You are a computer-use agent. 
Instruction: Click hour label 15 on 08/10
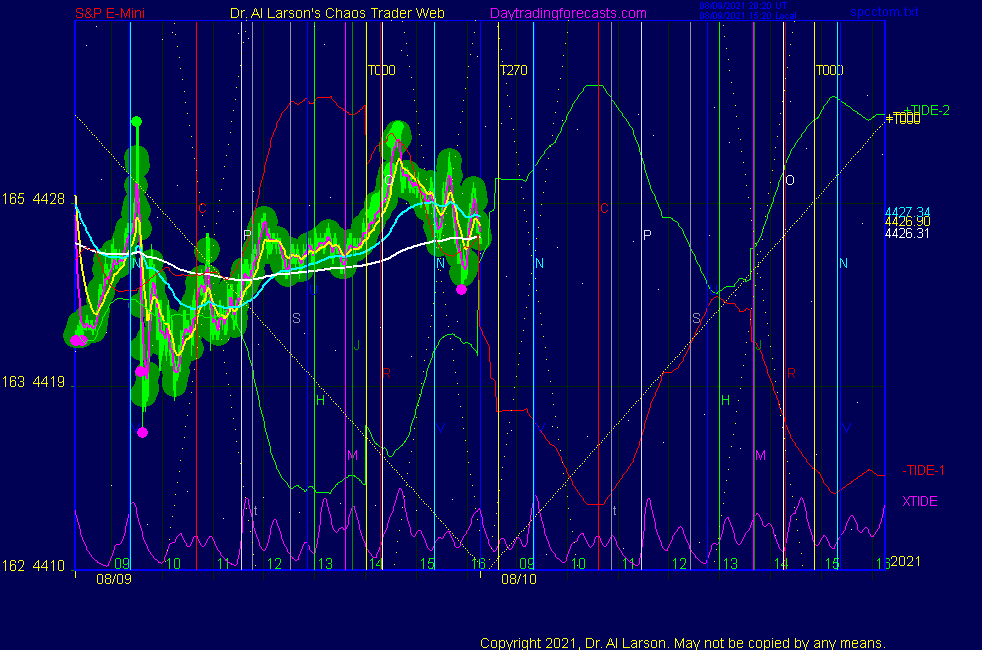[832, 564]
